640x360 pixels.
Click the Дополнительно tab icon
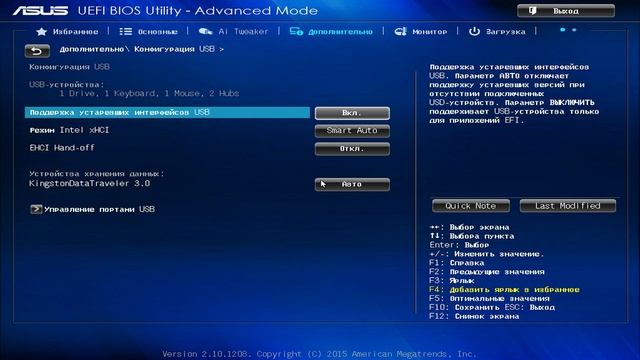coord(296,31)
